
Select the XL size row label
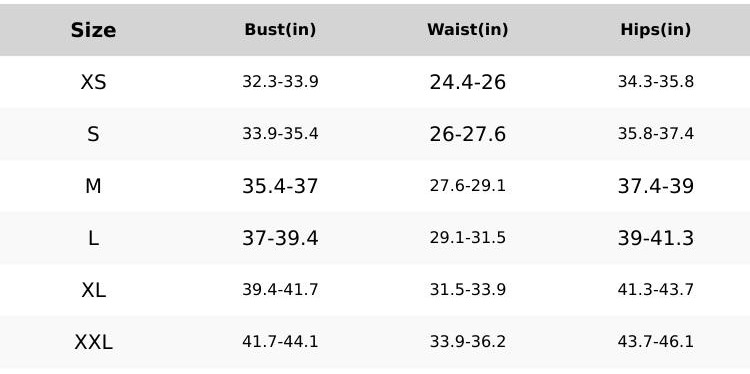coord(93,290)
